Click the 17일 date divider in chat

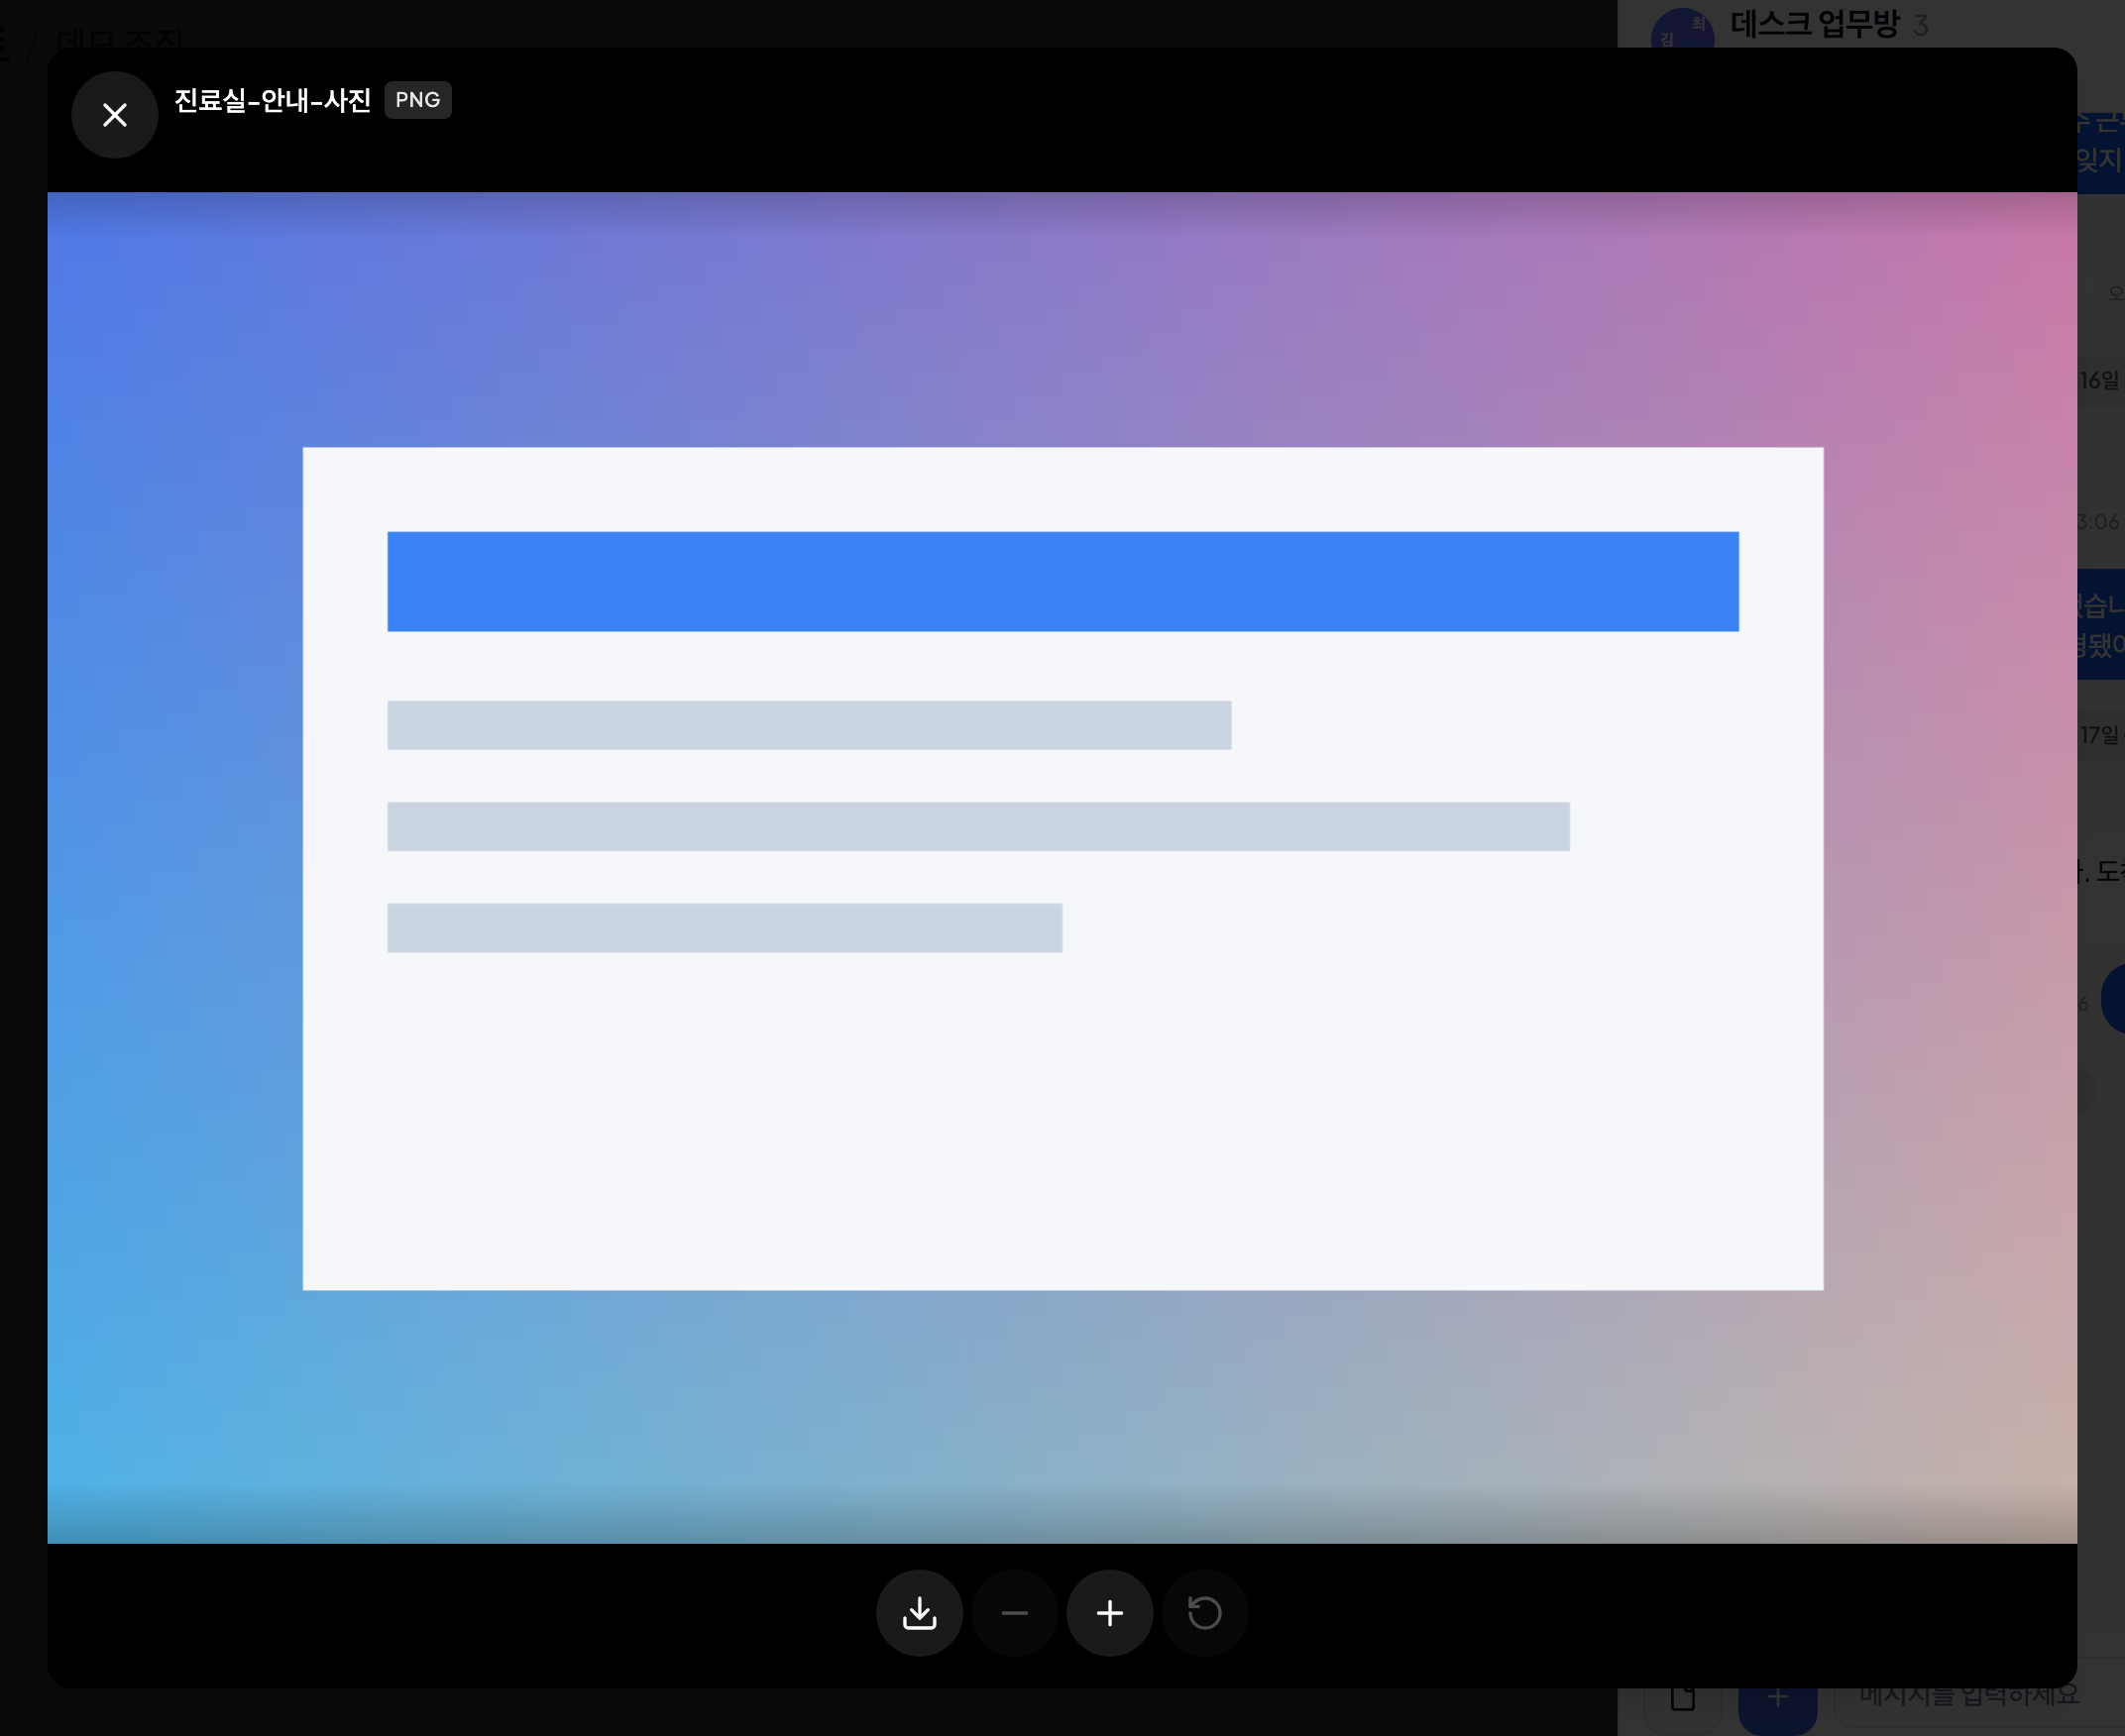2099,735
